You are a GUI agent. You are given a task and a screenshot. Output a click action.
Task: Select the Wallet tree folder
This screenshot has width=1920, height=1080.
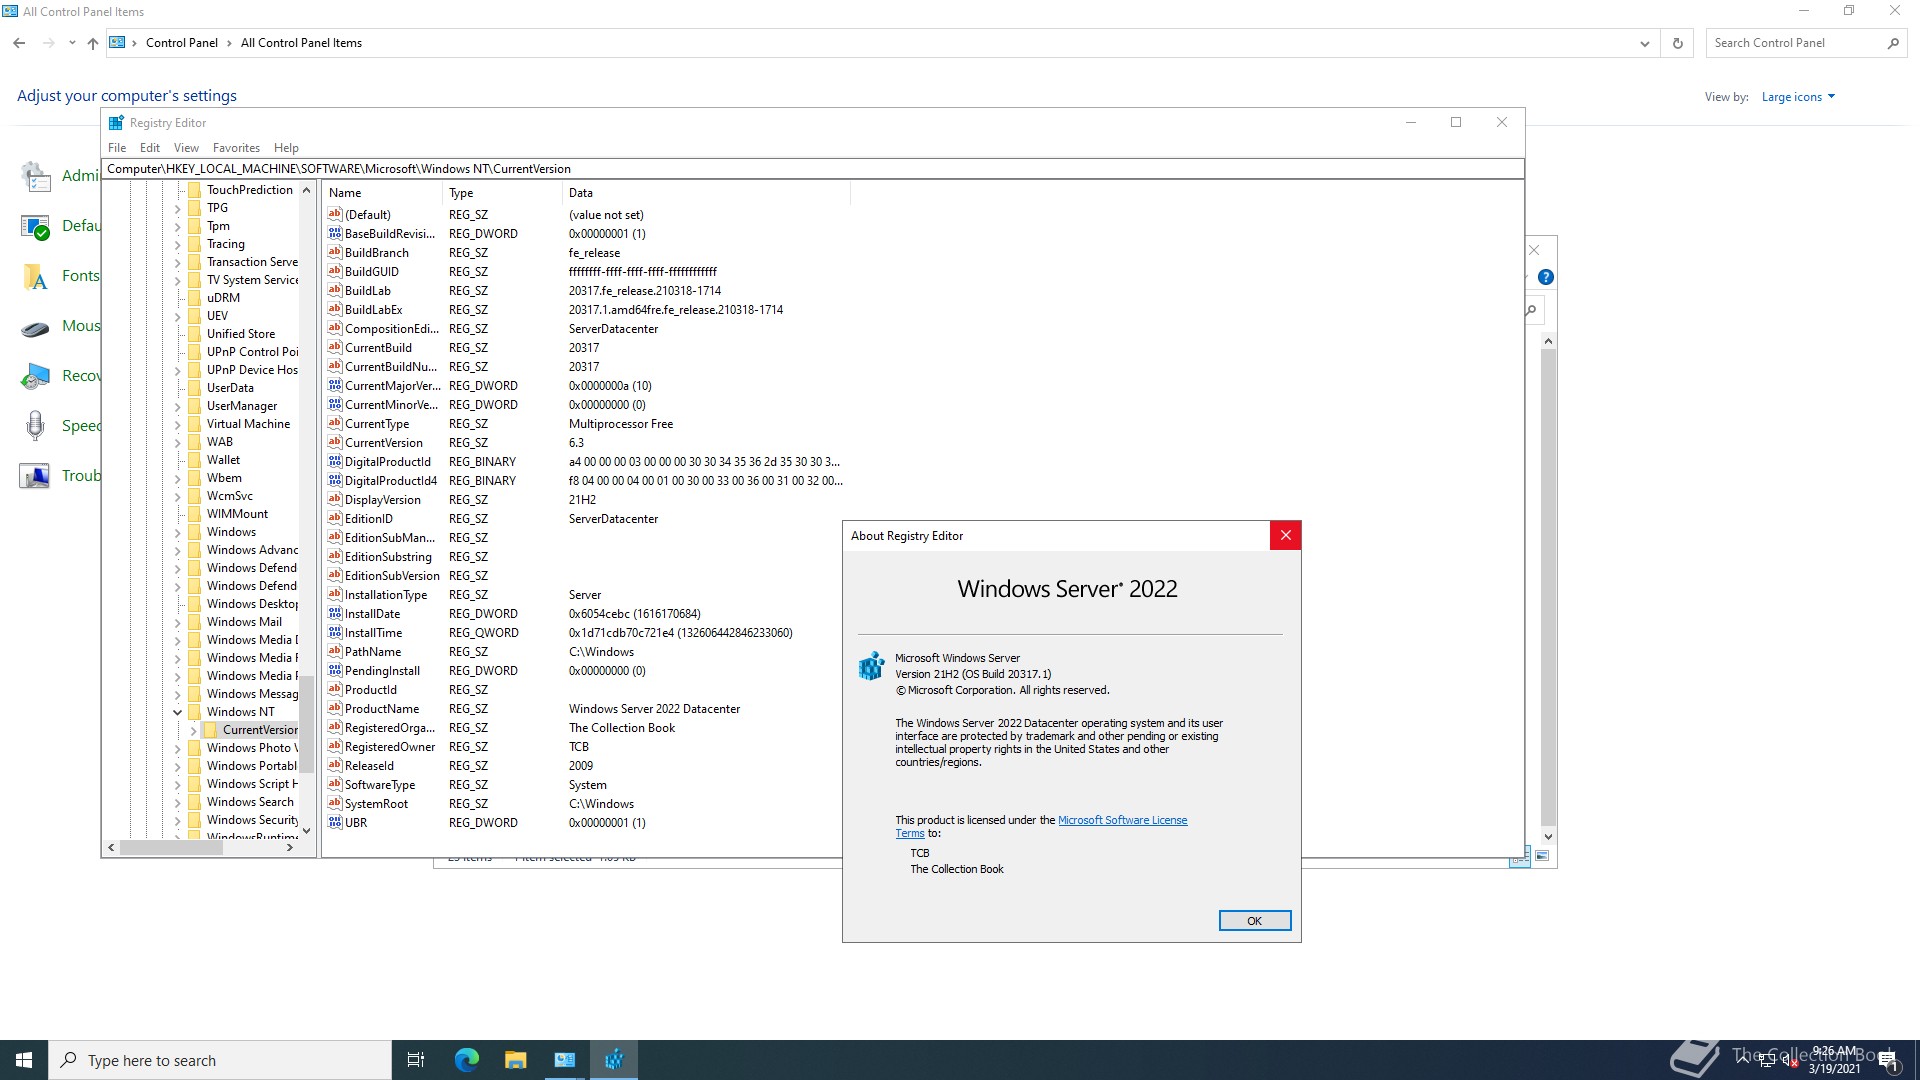pos(223,460)
